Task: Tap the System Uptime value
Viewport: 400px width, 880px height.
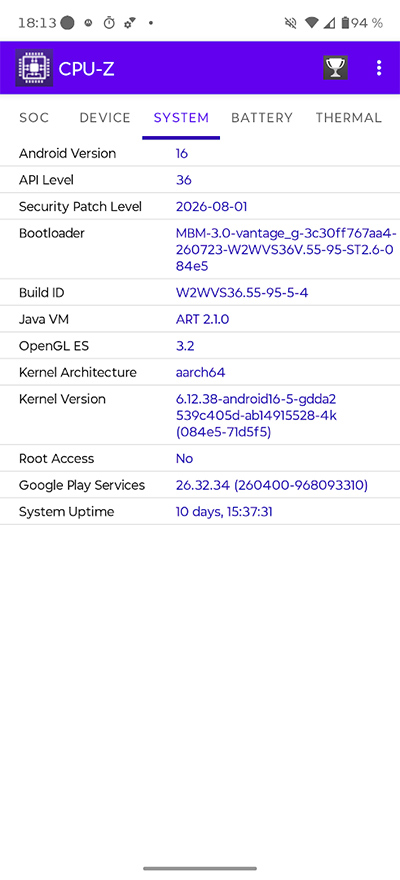Action: (x=224, y=512)
